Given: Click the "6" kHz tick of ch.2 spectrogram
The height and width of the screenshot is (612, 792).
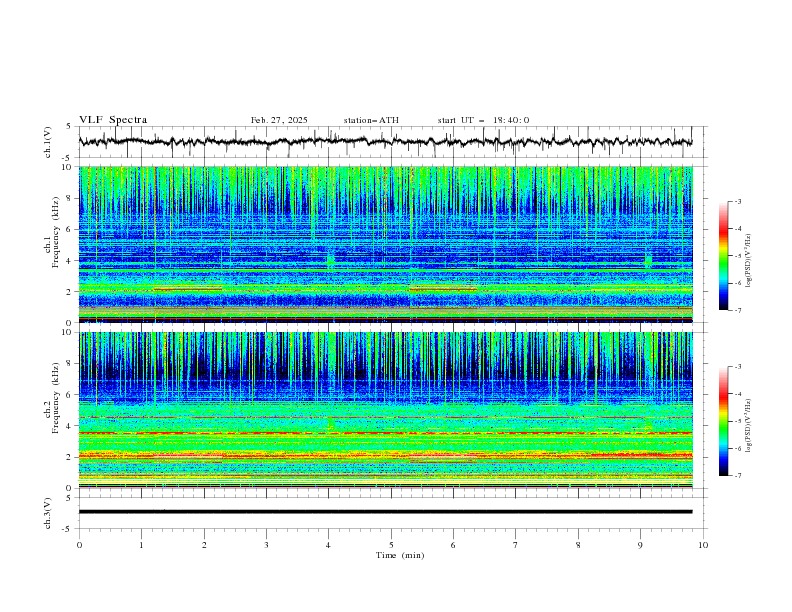Looking at the screenshot, I should pos(71,394).
